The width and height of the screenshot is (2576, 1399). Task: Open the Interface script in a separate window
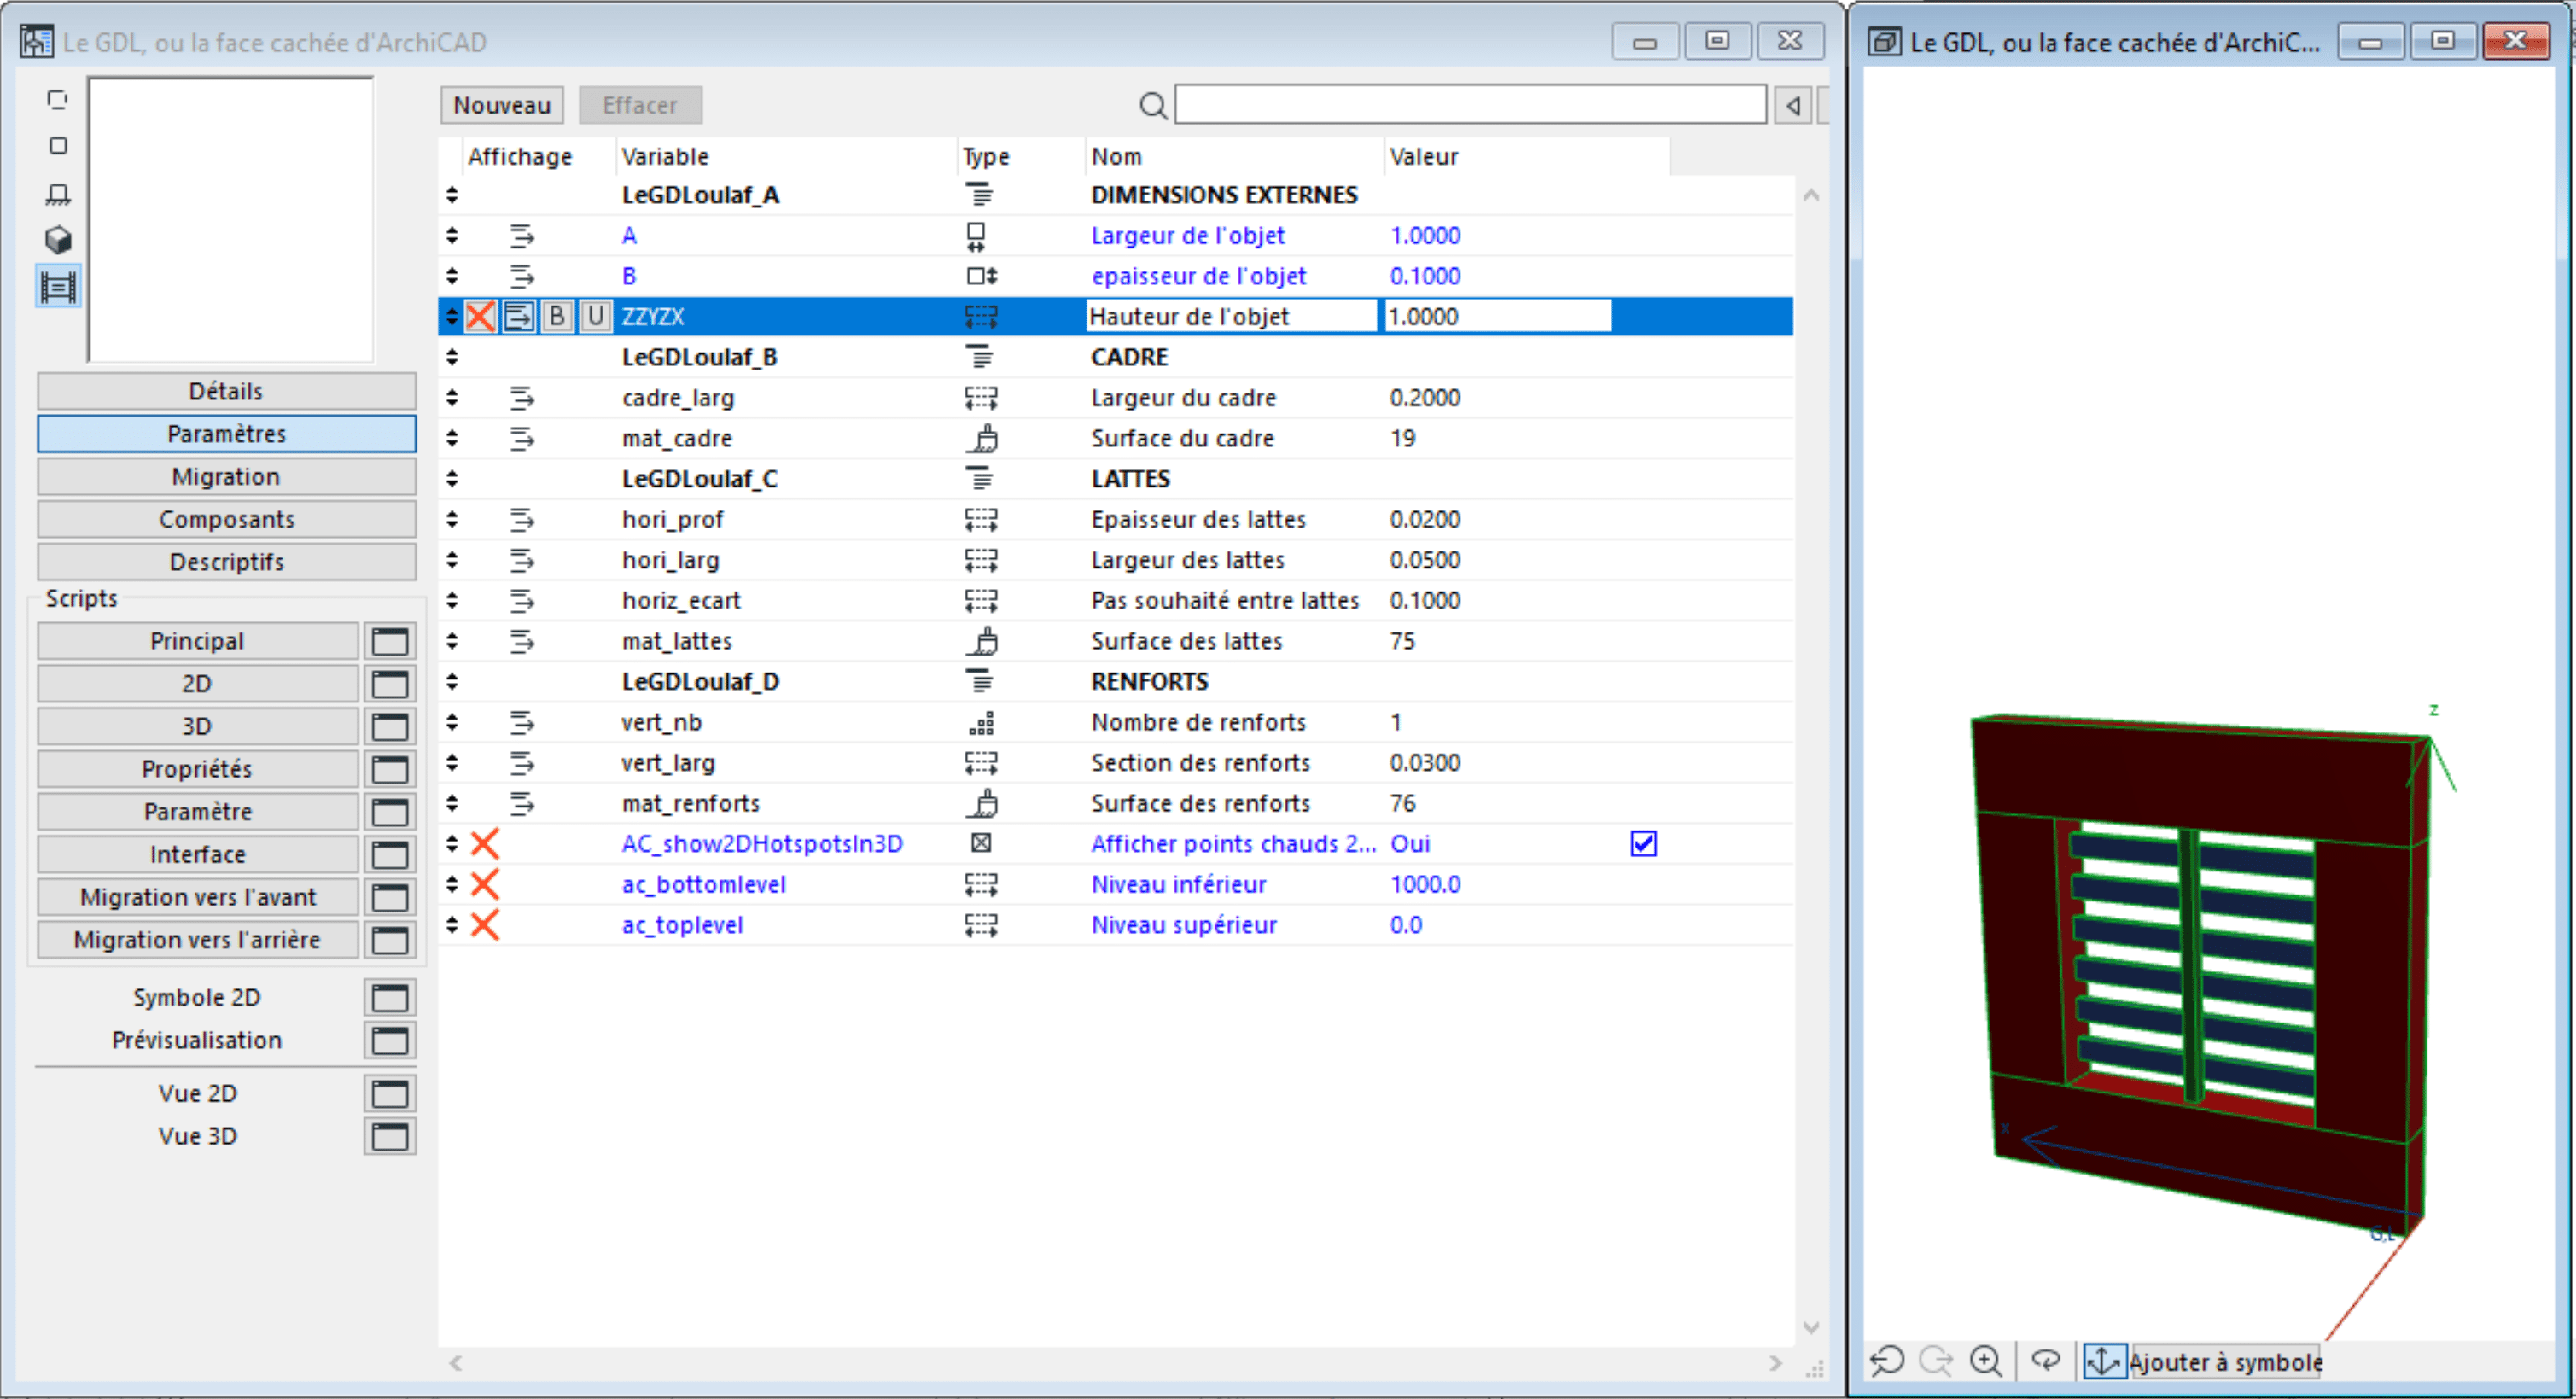tap(390, 855)
